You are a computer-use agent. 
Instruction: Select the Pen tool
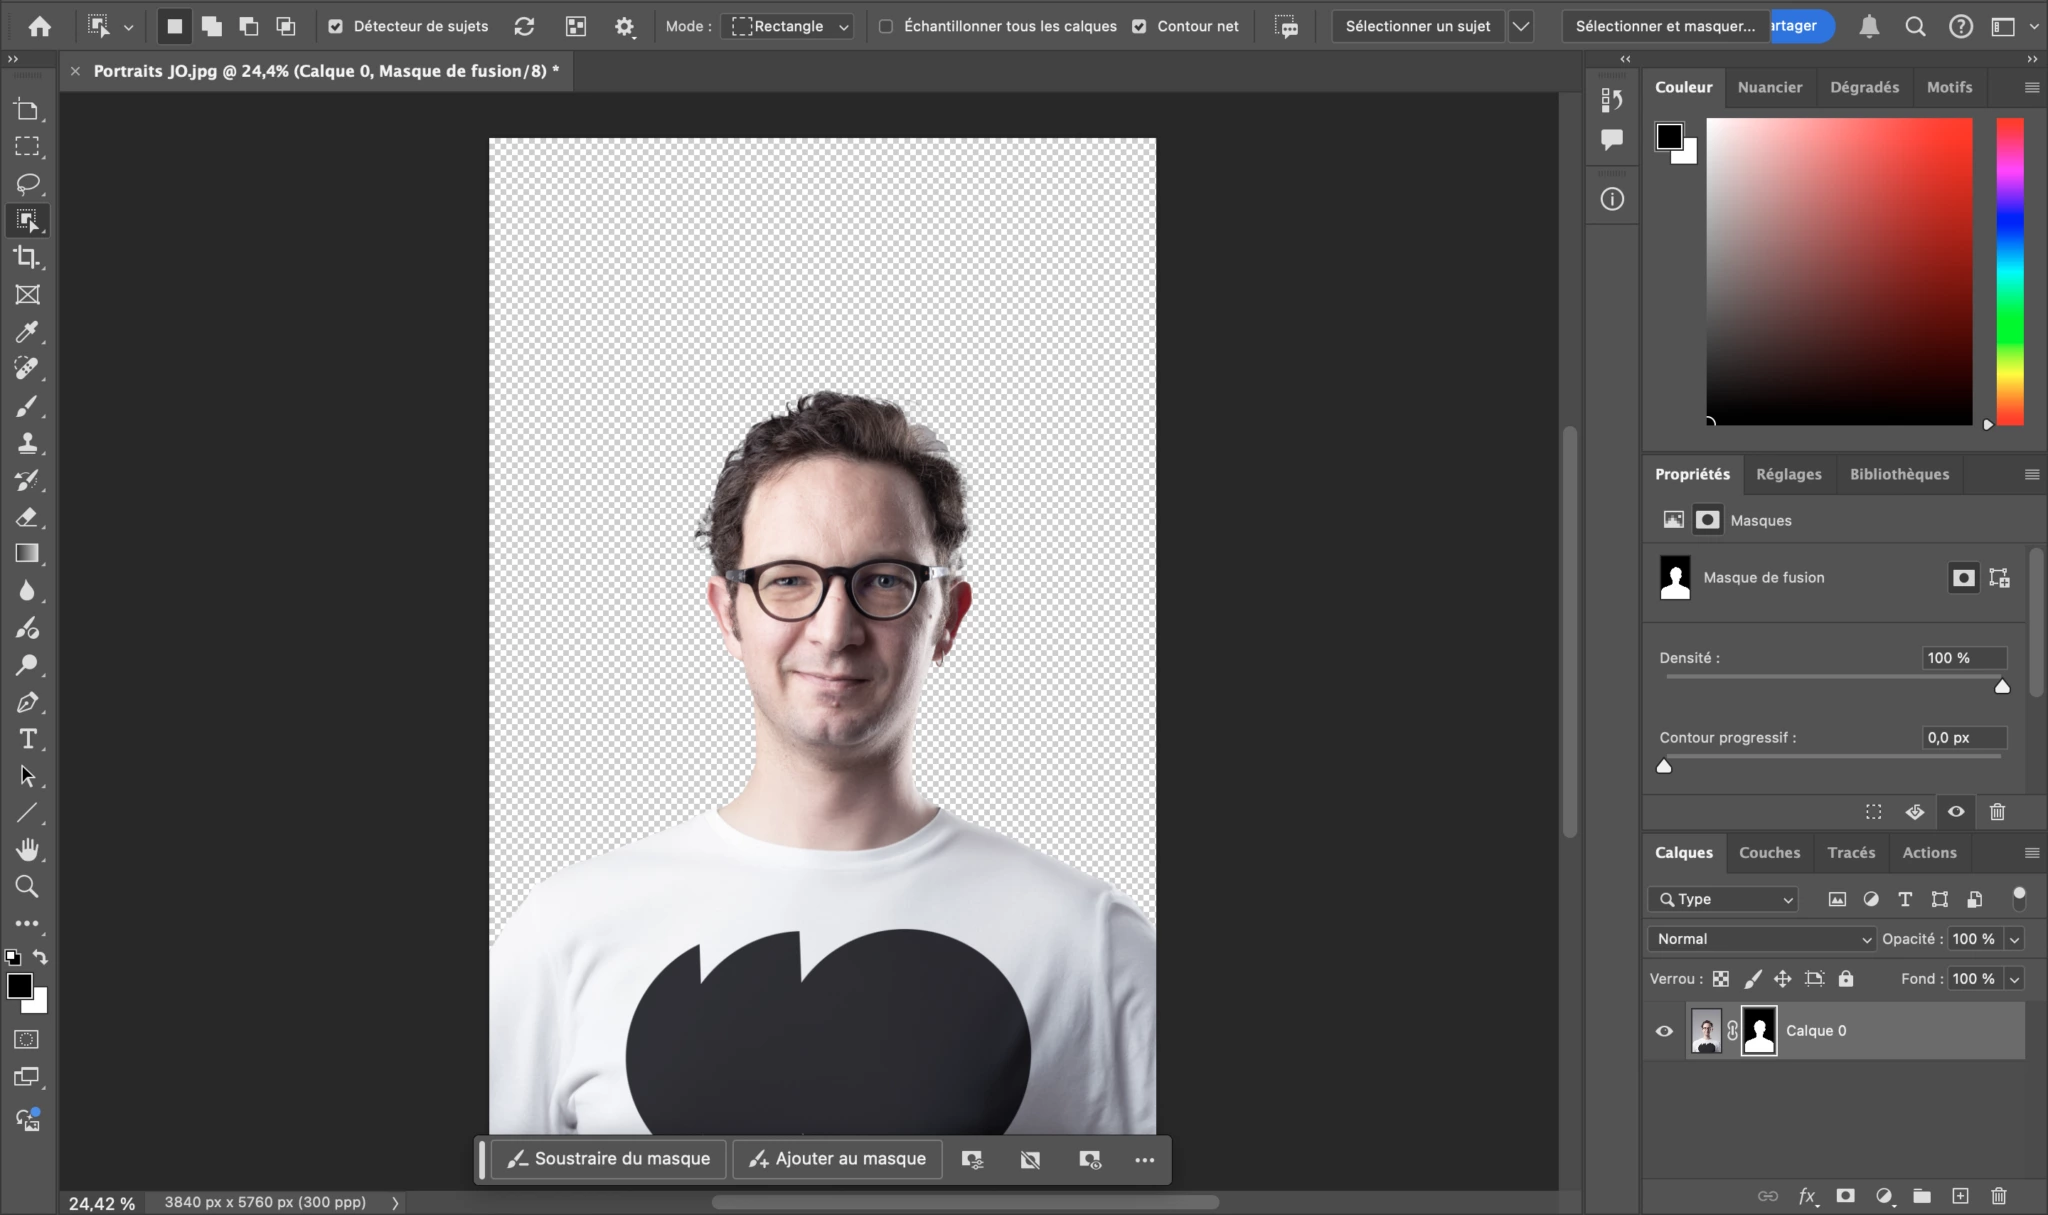[x=27, y=702]
